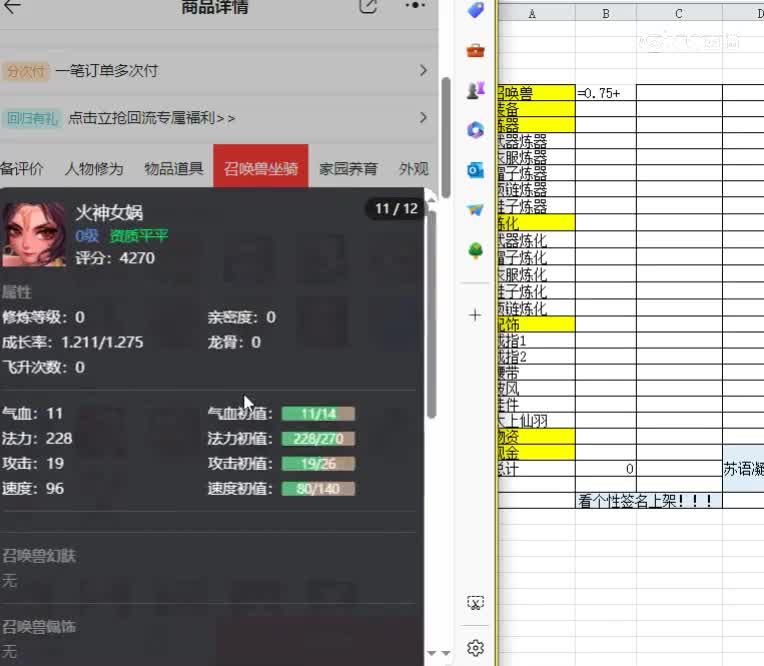Click the 火神女娲 pet portrait
Viewport: 764px width, 666px height.
click(x=34, y=234)
